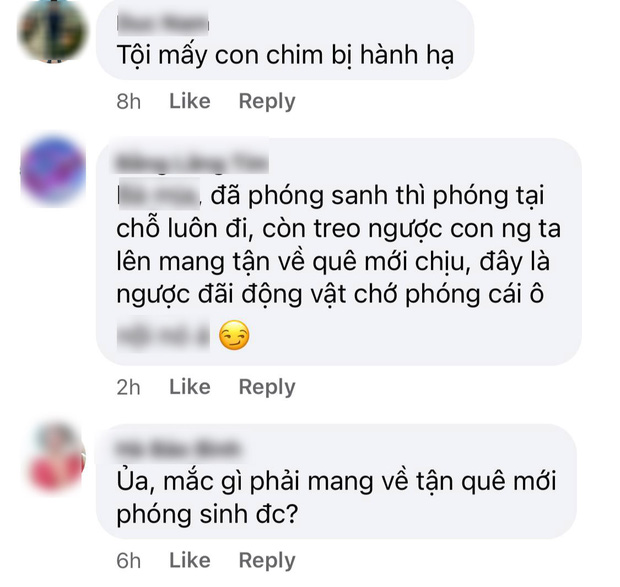Select the 'Tội mấy con chim bị hành hạ' comment bubble

(285, 40)
